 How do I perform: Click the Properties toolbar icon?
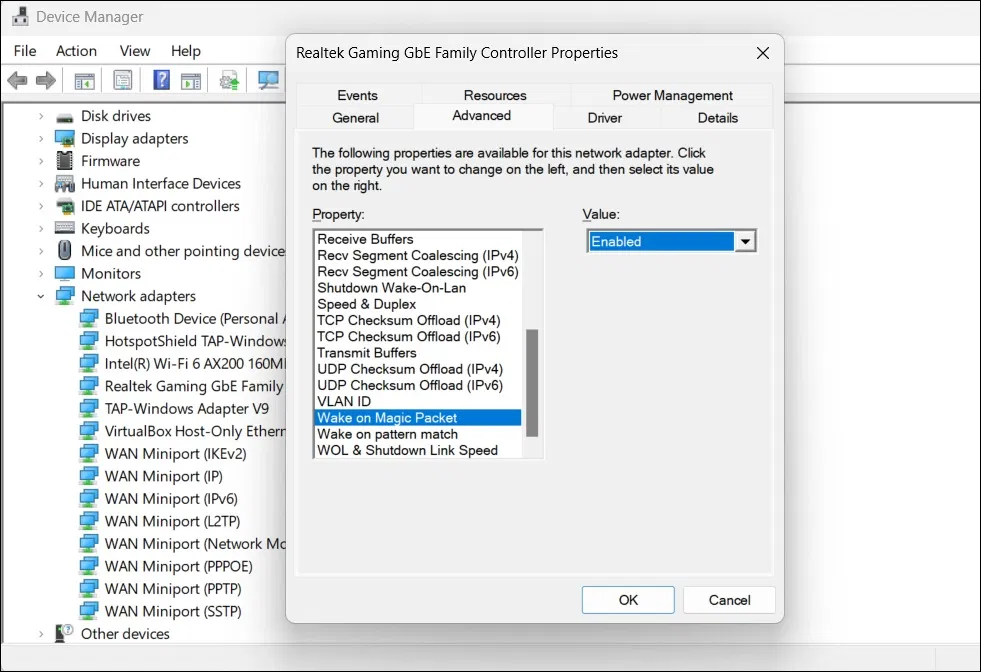tap(123, 80)
